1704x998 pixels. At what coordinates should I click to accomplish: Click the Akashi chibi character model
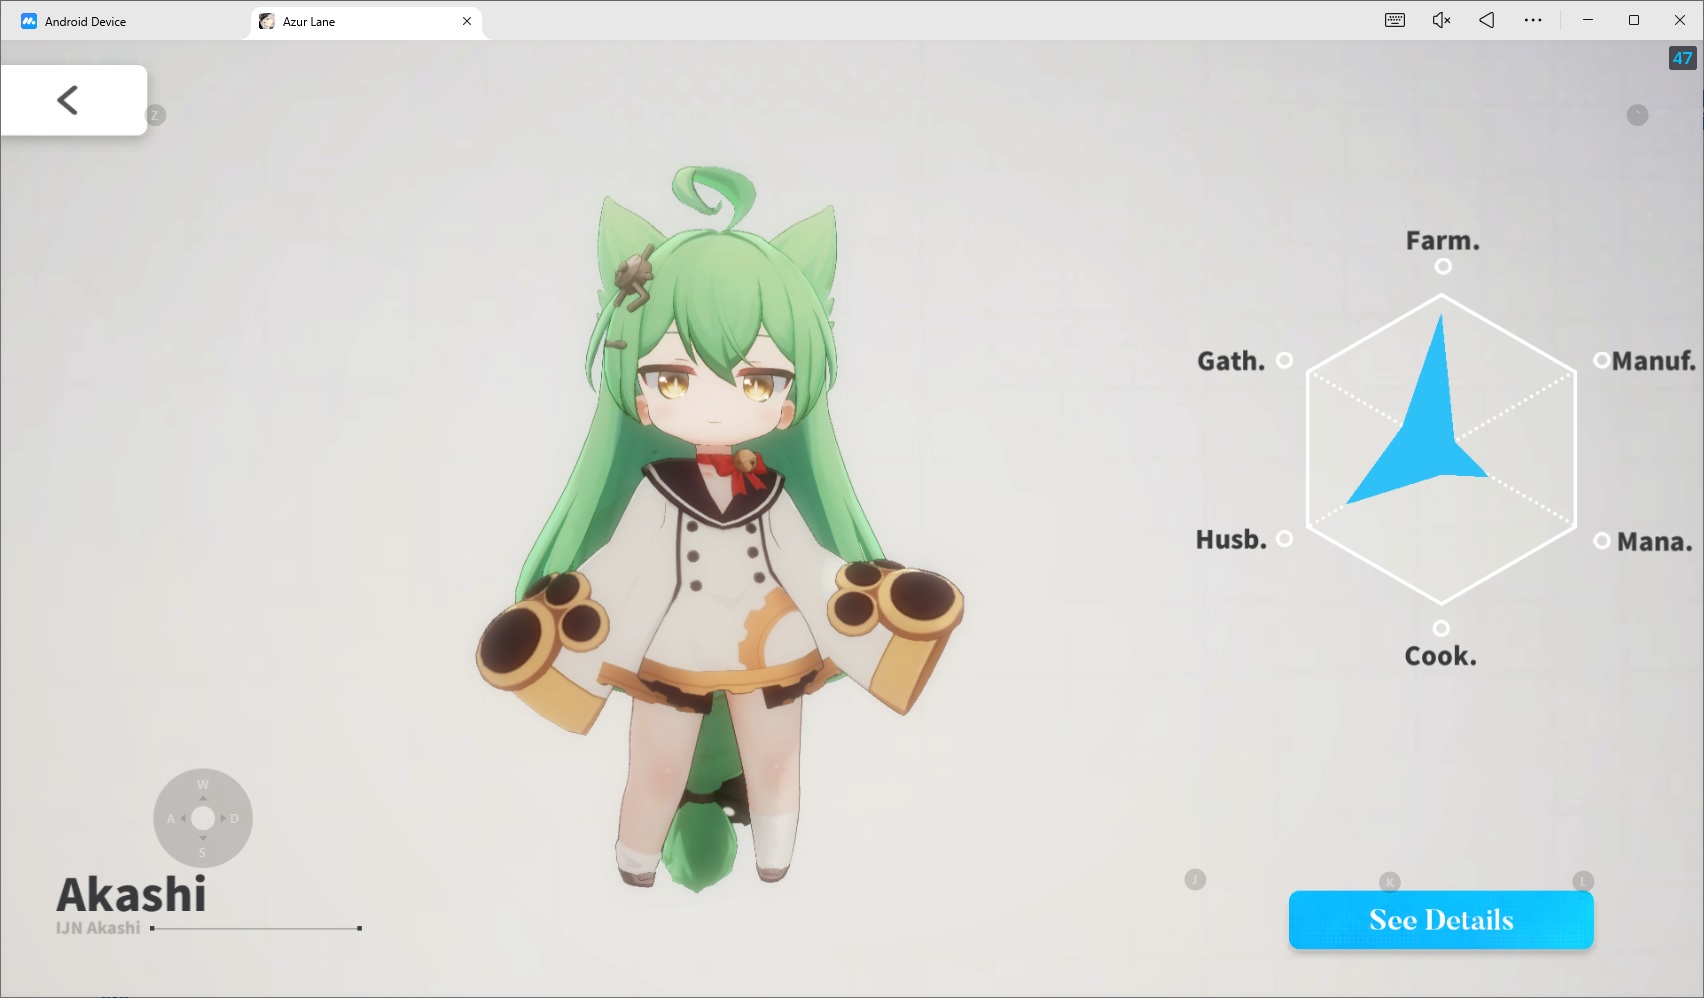720,530
